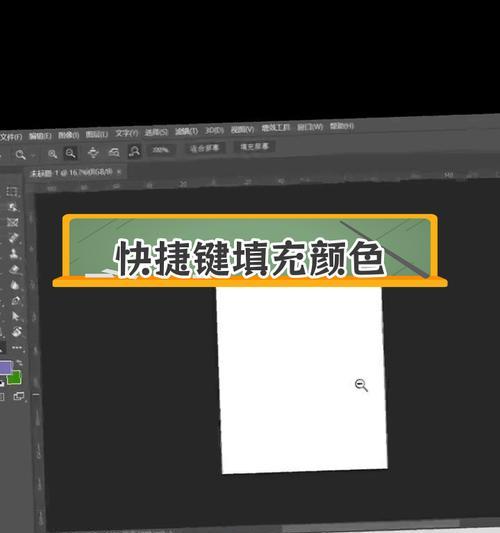The height and width of the screenshot is (533, 500).
Task: Open the 窗口(W) menu
Action: click(310, 127)
